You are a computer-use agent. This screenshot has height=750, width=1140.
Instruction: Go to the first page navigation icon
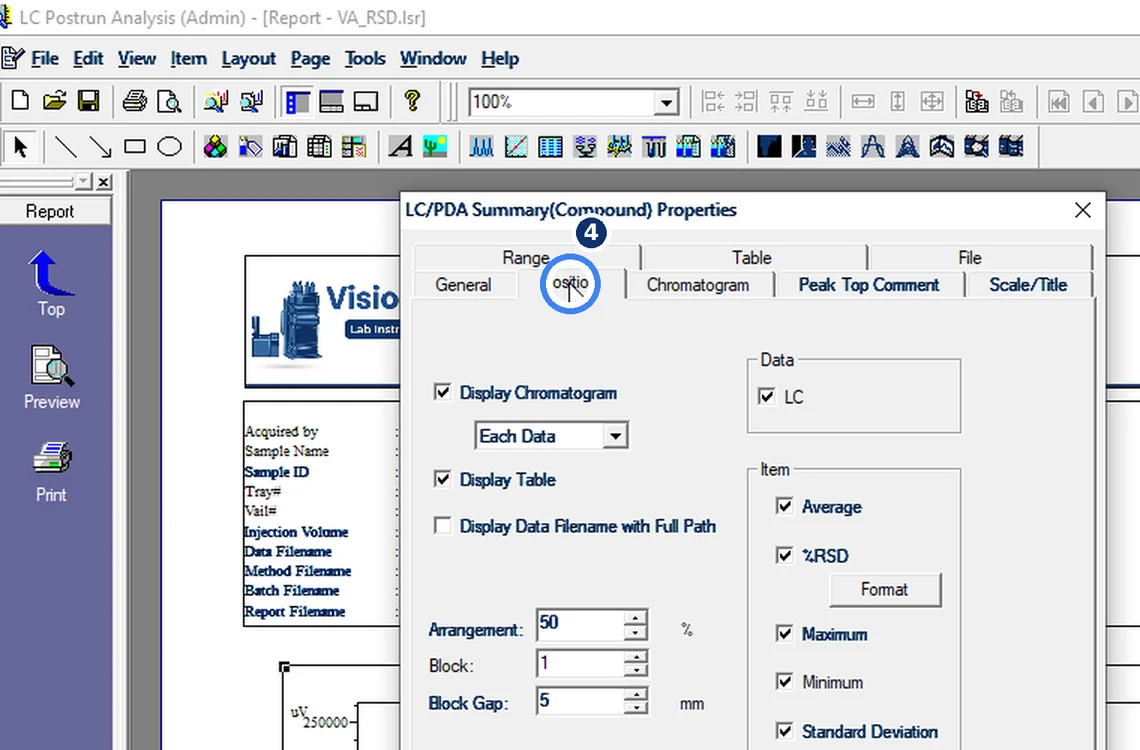pos(1059,102)
